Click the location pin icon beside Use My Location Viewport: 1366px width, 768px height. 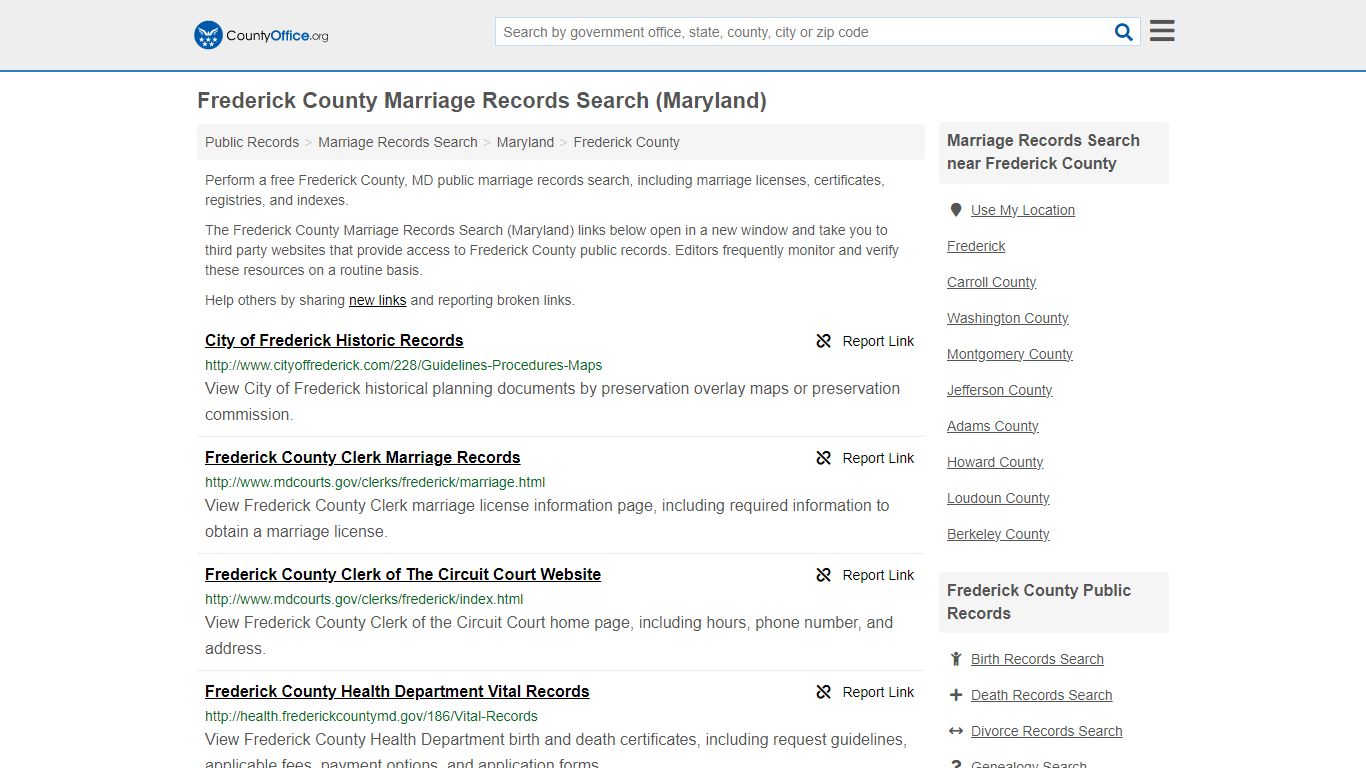coord(956,210)
